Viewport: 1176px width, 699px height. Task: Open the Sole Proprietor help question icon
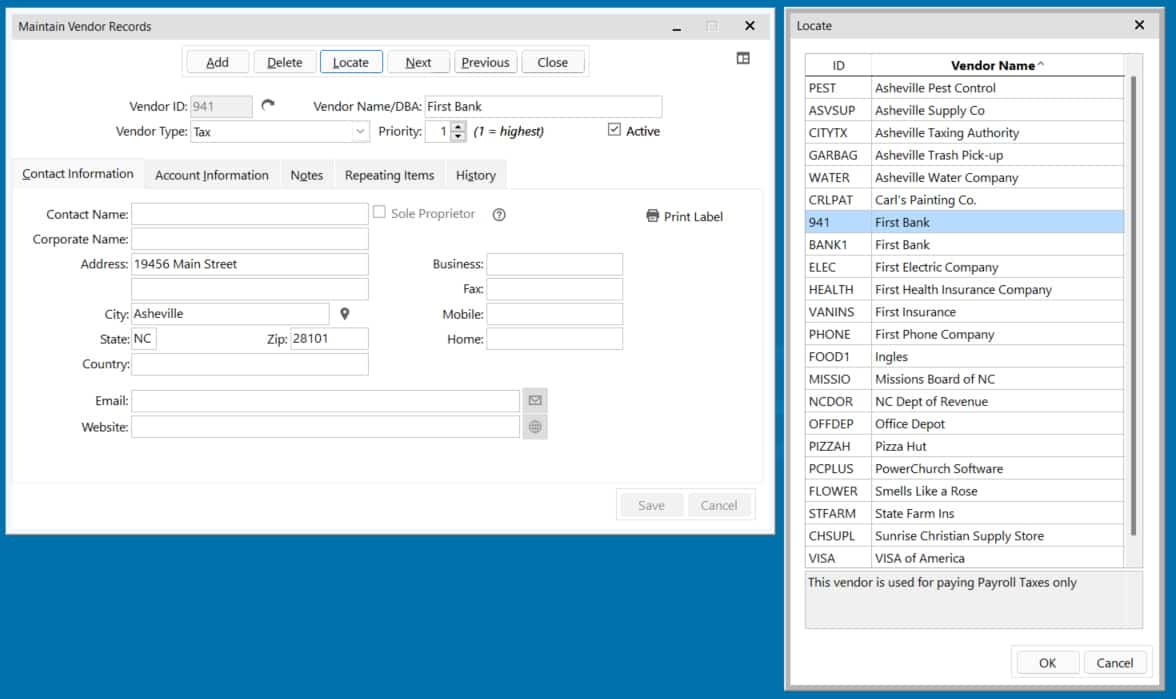(x=499, y=214)
